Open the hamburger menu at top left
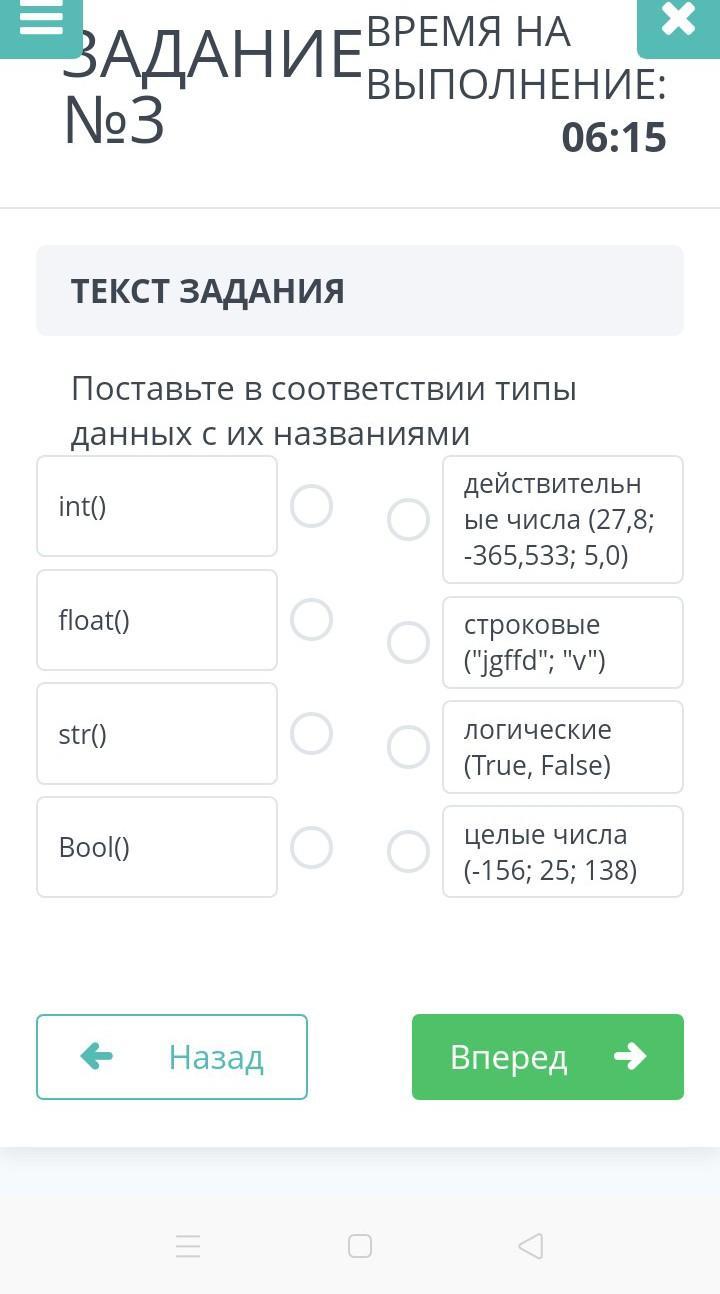Image resolution: width=720 pixels, height=1294 pixels. click(x=41, y=22)
